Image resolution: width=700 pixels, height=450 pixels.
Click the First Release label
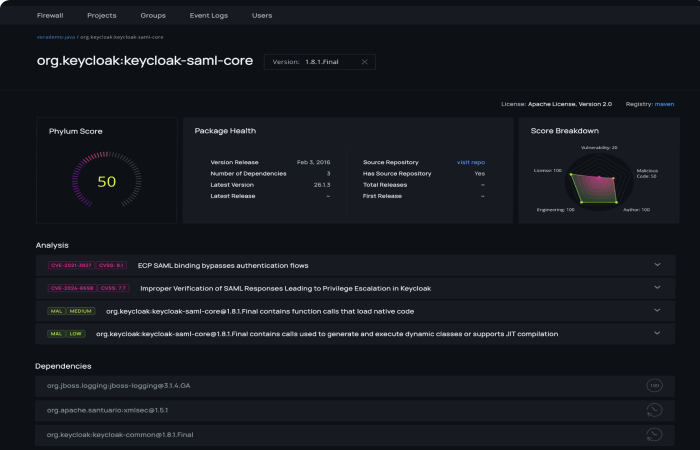382,196
